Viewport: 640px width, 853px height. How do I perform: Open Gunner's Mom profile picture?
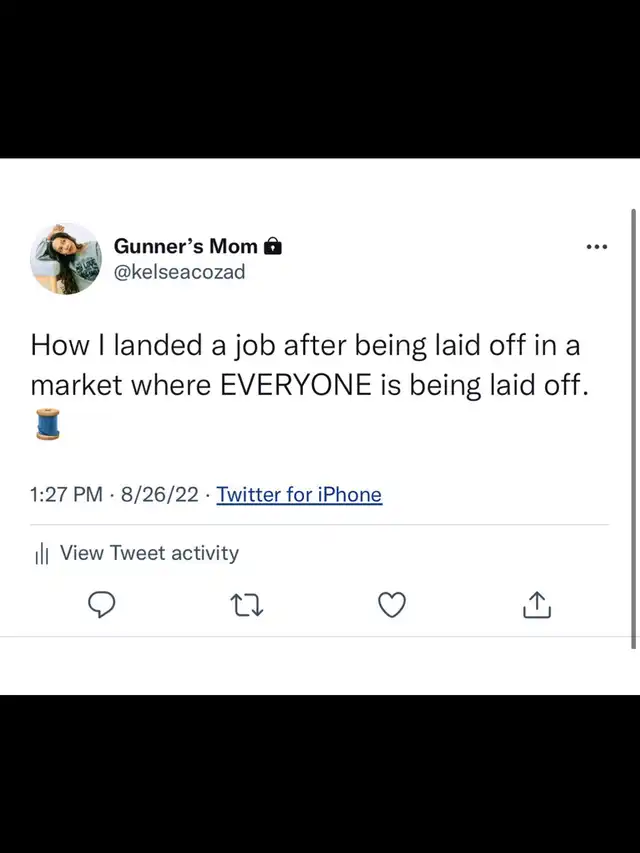point(66,258)
